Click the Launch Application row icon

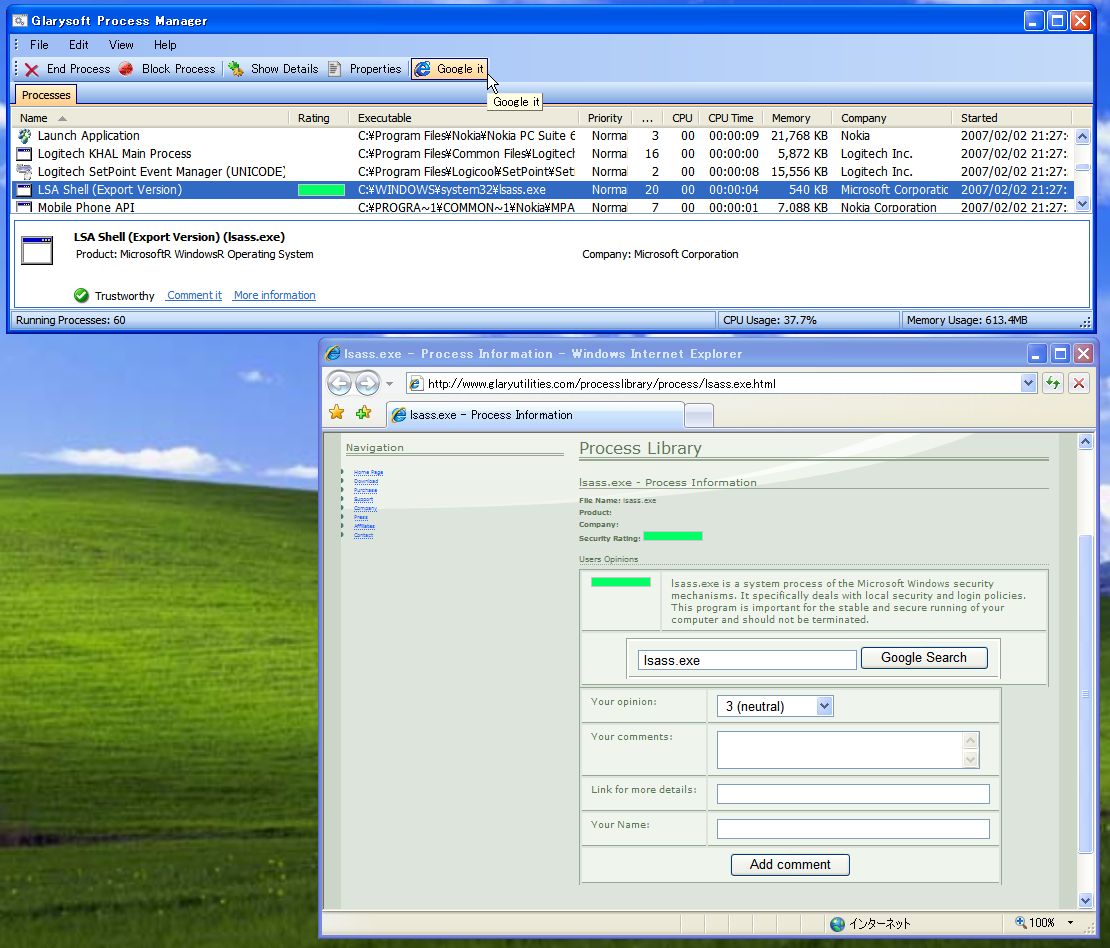coord(25,136)
